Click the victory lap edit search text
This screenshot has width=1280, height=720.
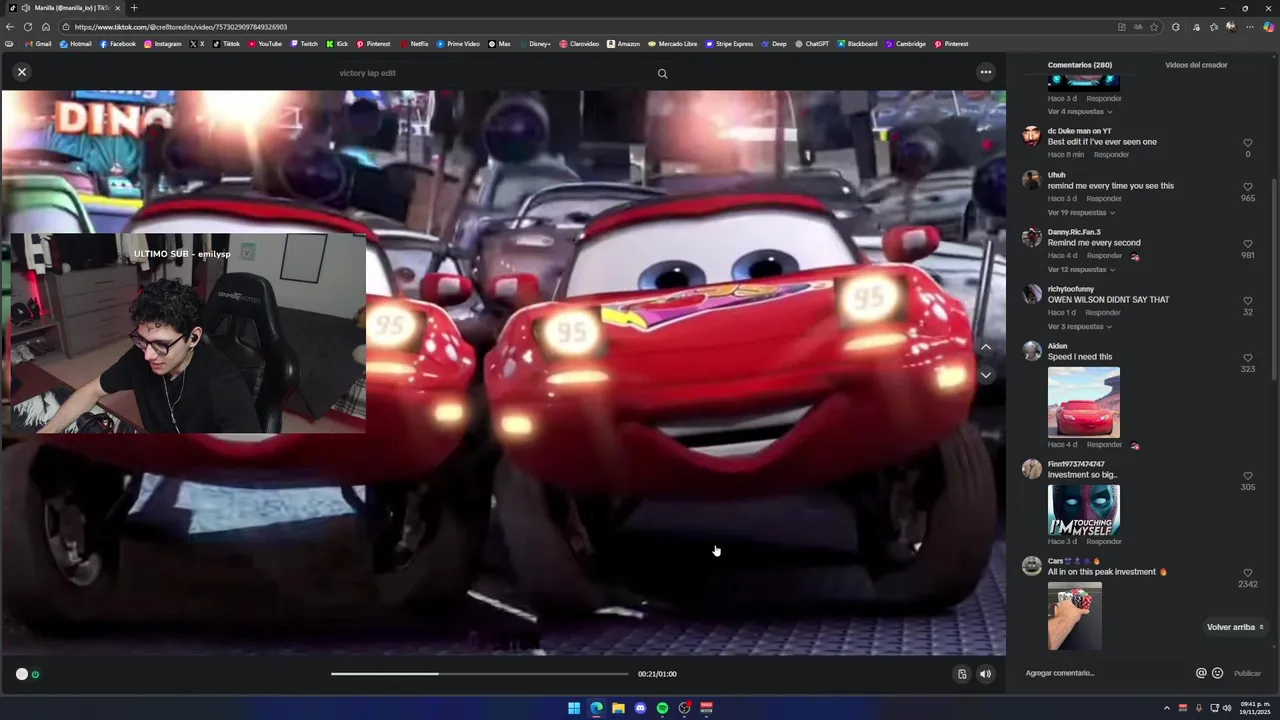(x=367, y=73)
